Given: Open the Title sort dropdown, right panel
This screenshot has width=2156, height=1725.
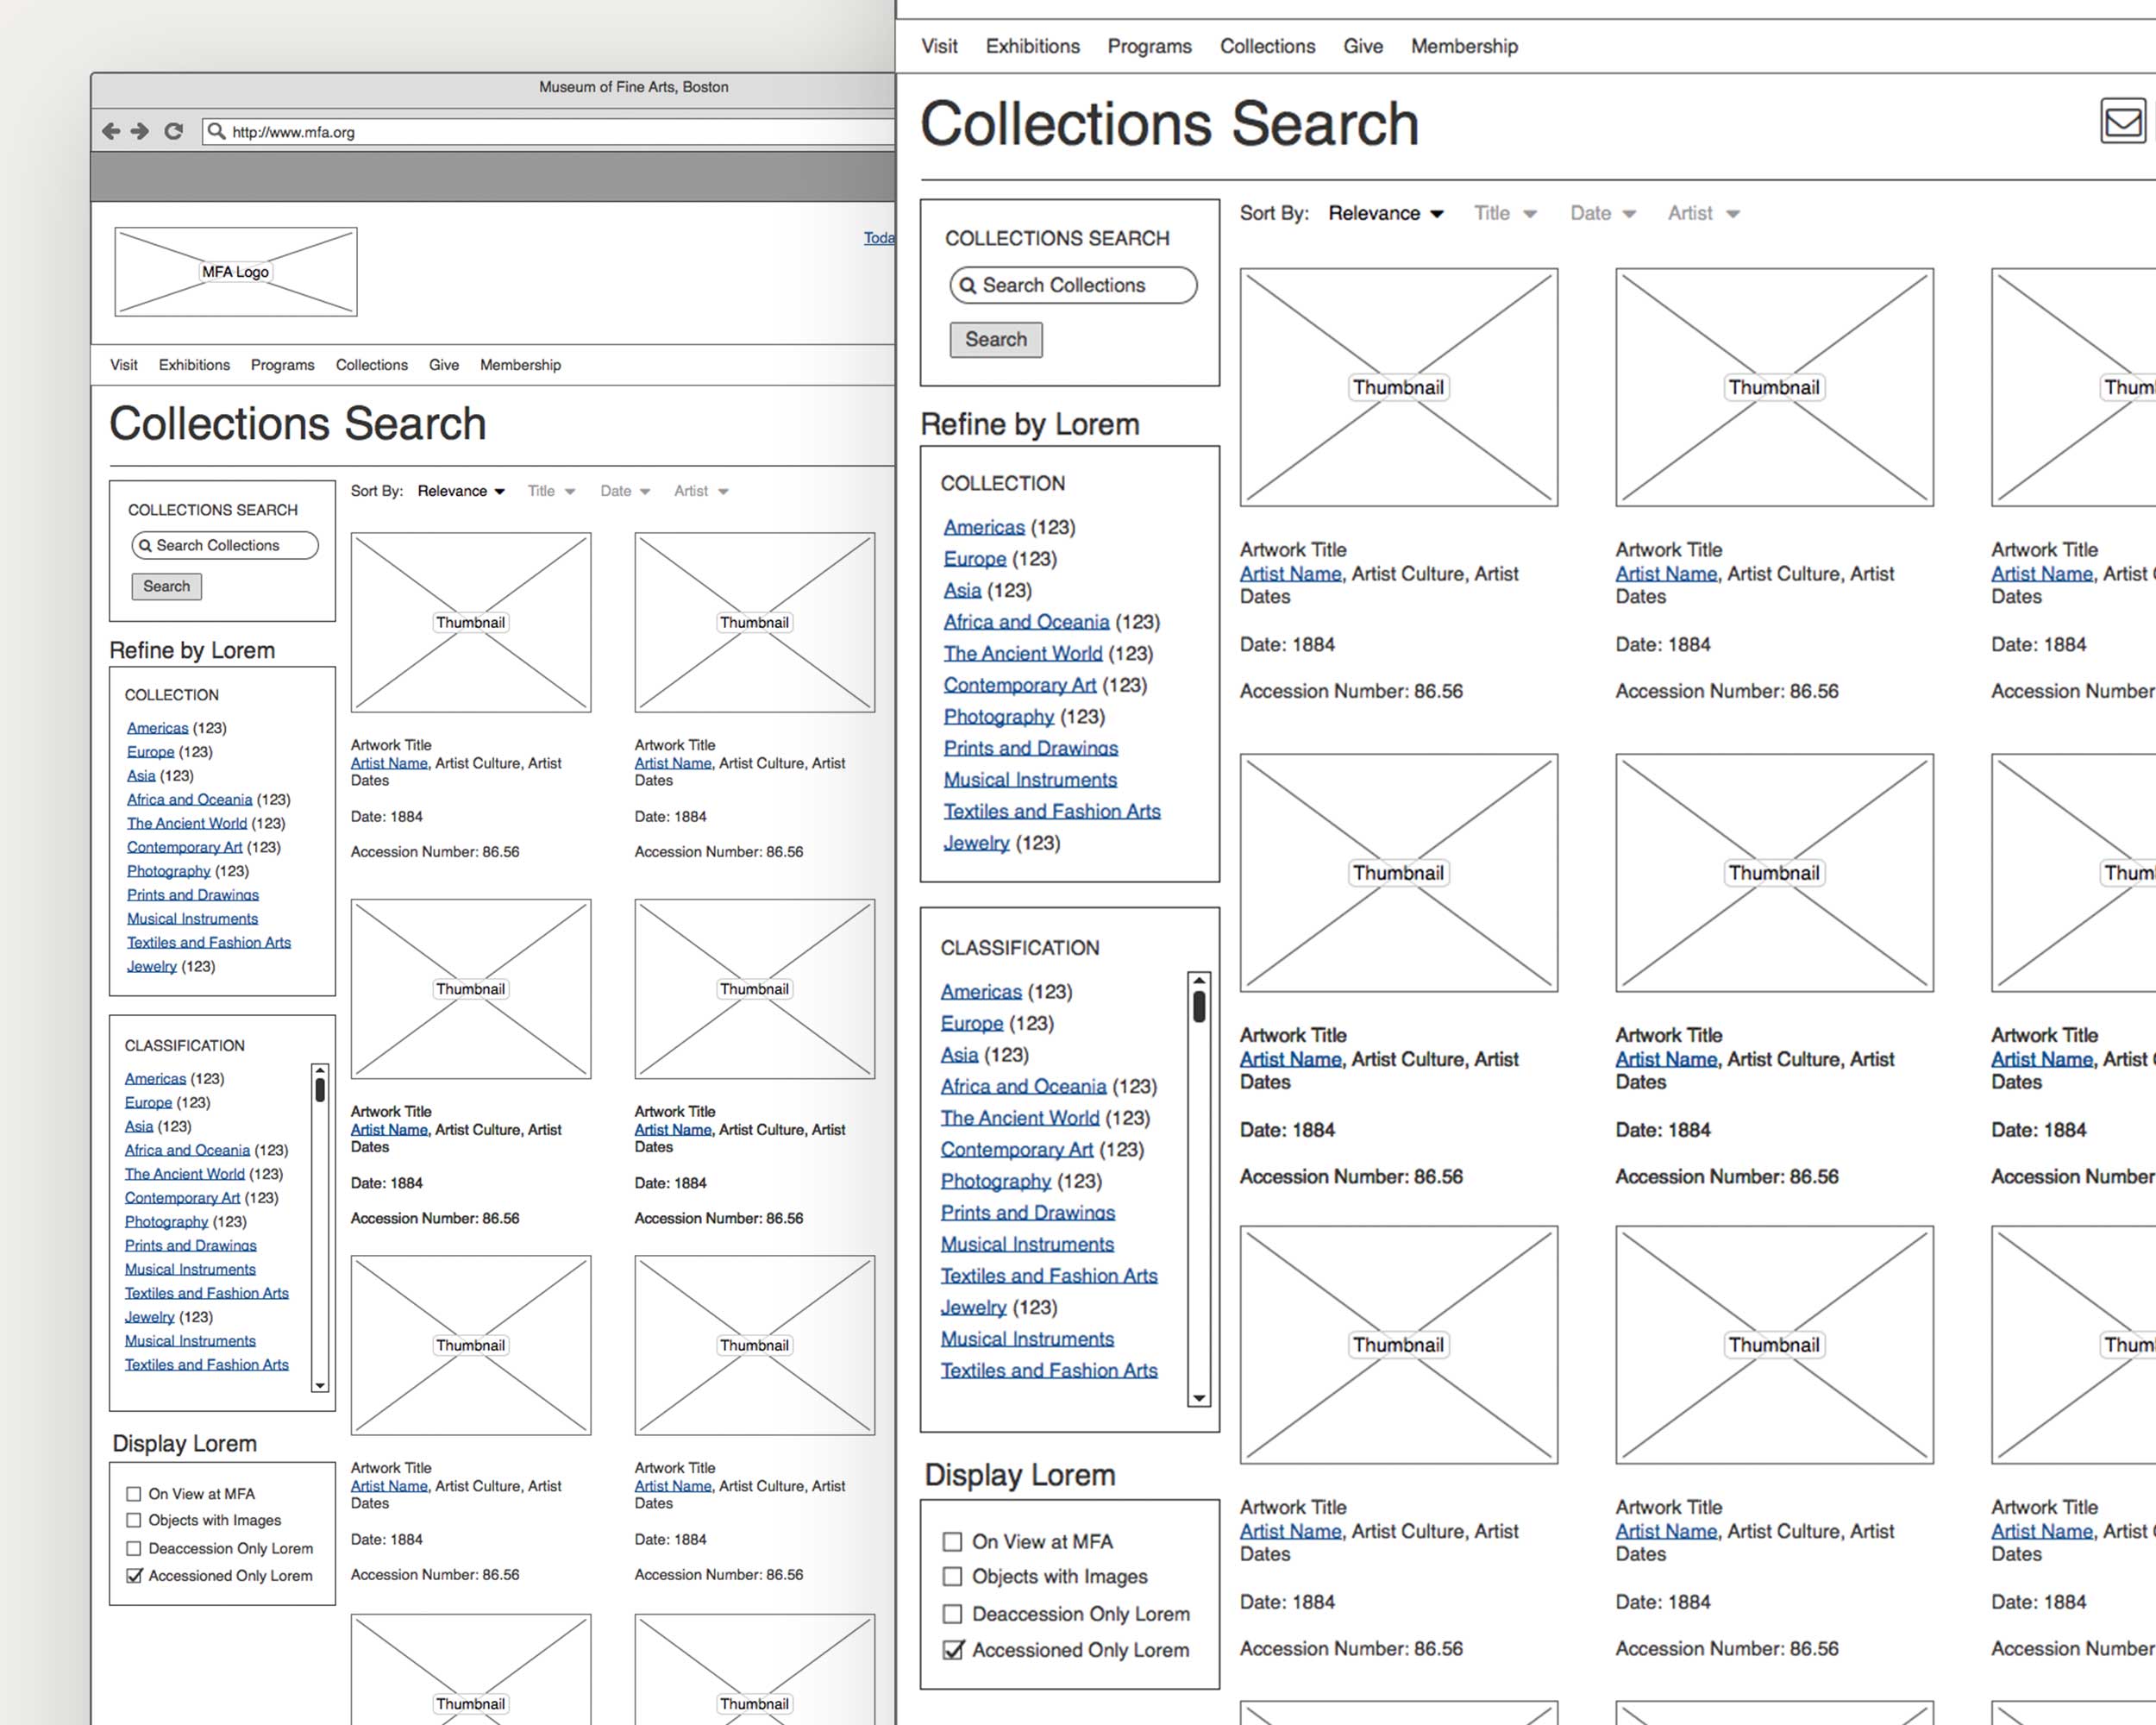Looking at the screenshot, I should point(1504,213).
